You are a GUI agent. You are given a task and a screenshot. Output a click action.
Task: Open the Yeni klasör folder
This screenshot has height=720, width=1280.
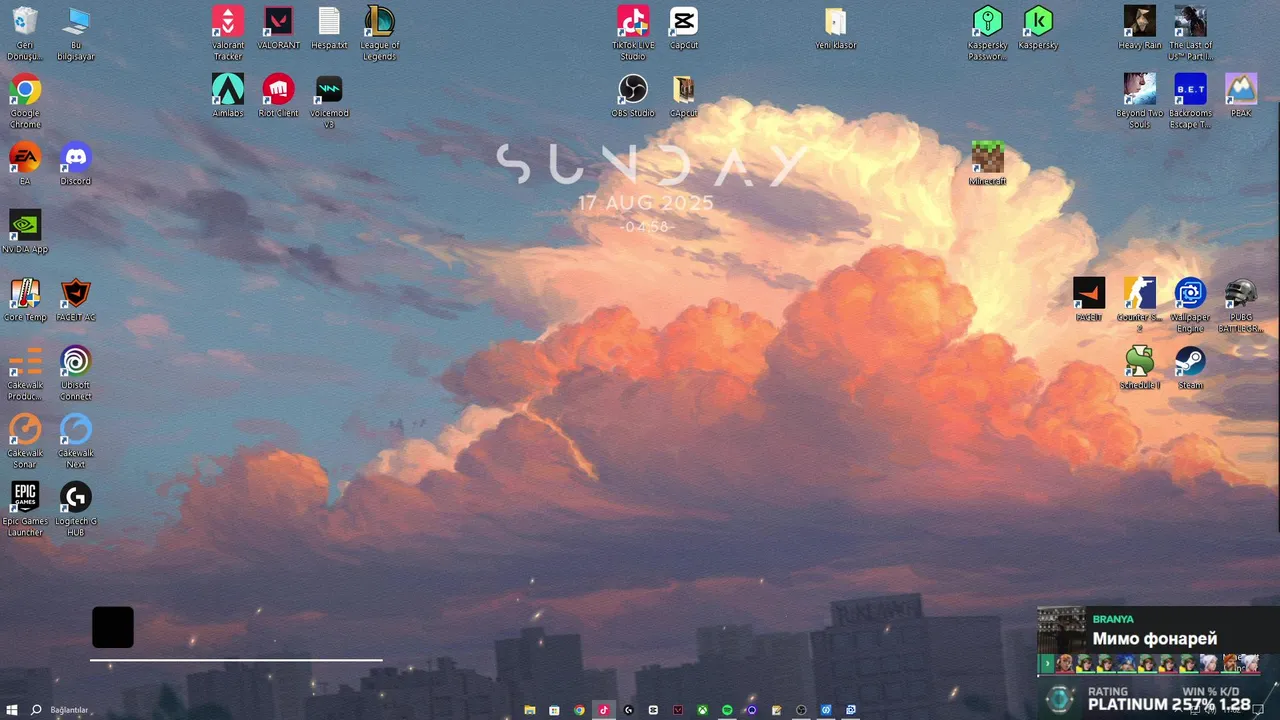click(x=836, y=27)
